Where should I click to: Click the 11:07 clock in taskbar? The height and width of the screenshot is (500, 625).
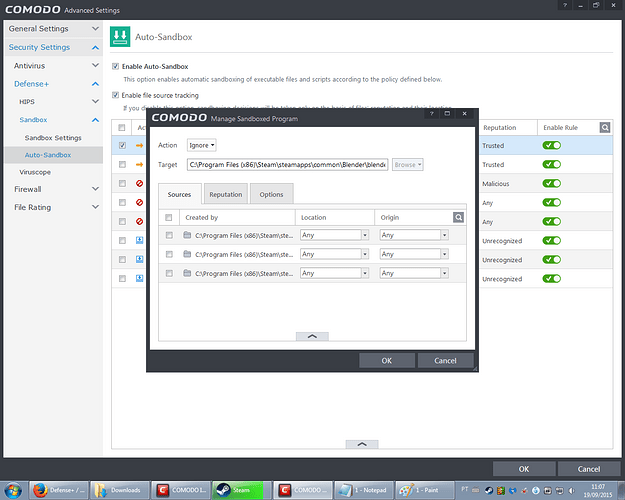pos(598,486)
